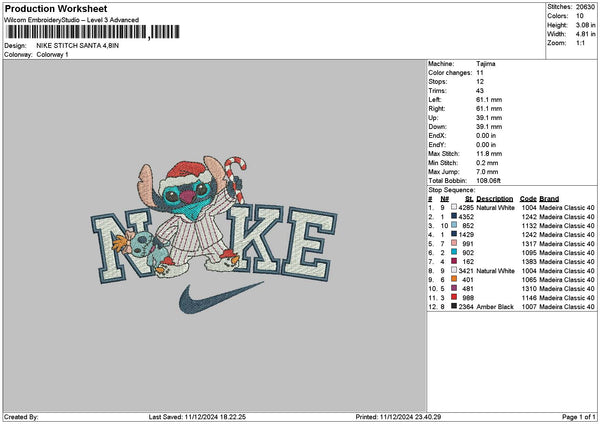Click code 1095 in stop row 6
600x424 pixels.
(529, 253)
